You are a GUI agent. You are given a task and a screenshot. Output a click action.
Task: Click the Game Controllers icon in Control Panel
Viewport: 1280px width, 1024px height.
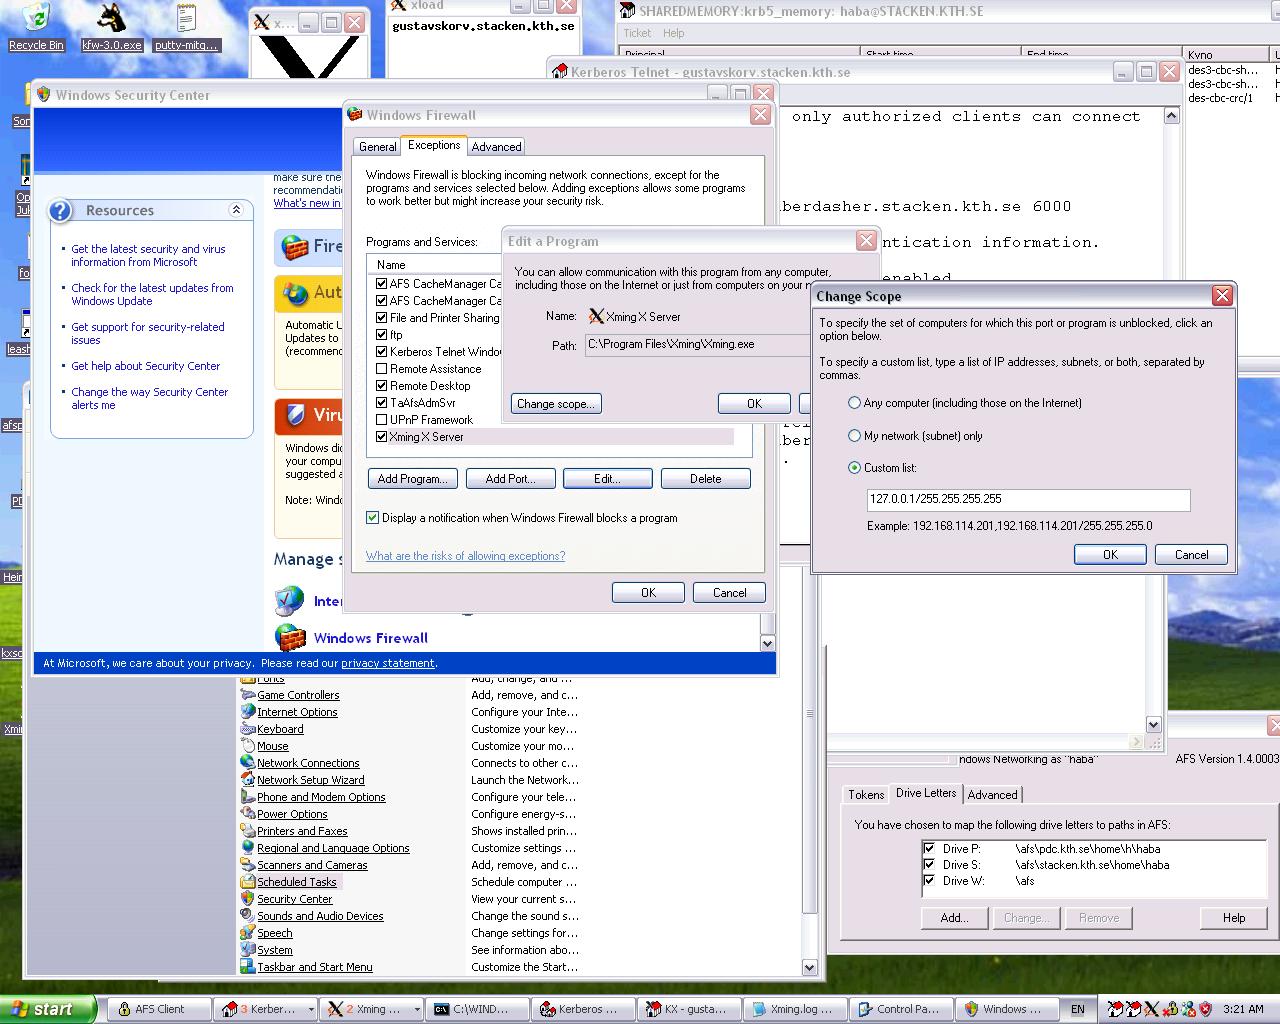[x=248, y=695]
